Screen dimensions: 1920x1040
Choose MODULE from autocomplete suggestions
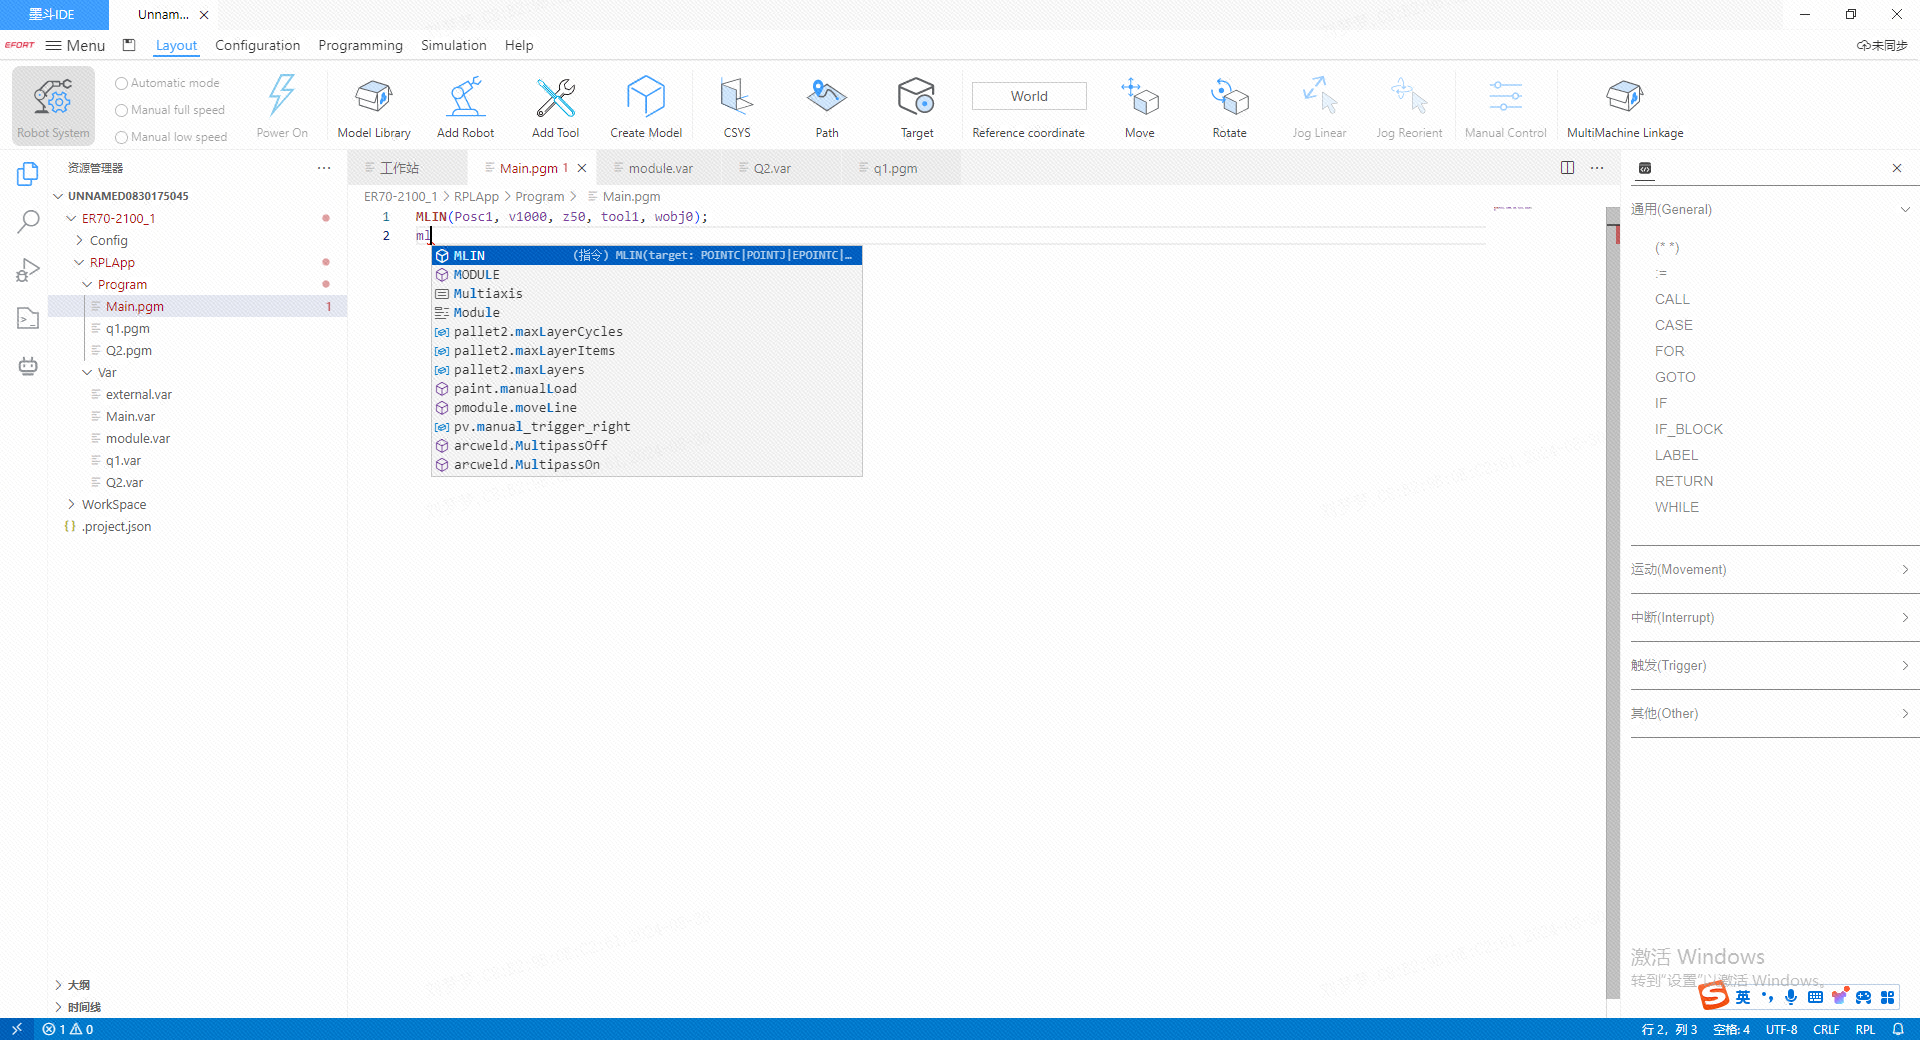click(477, 275)
